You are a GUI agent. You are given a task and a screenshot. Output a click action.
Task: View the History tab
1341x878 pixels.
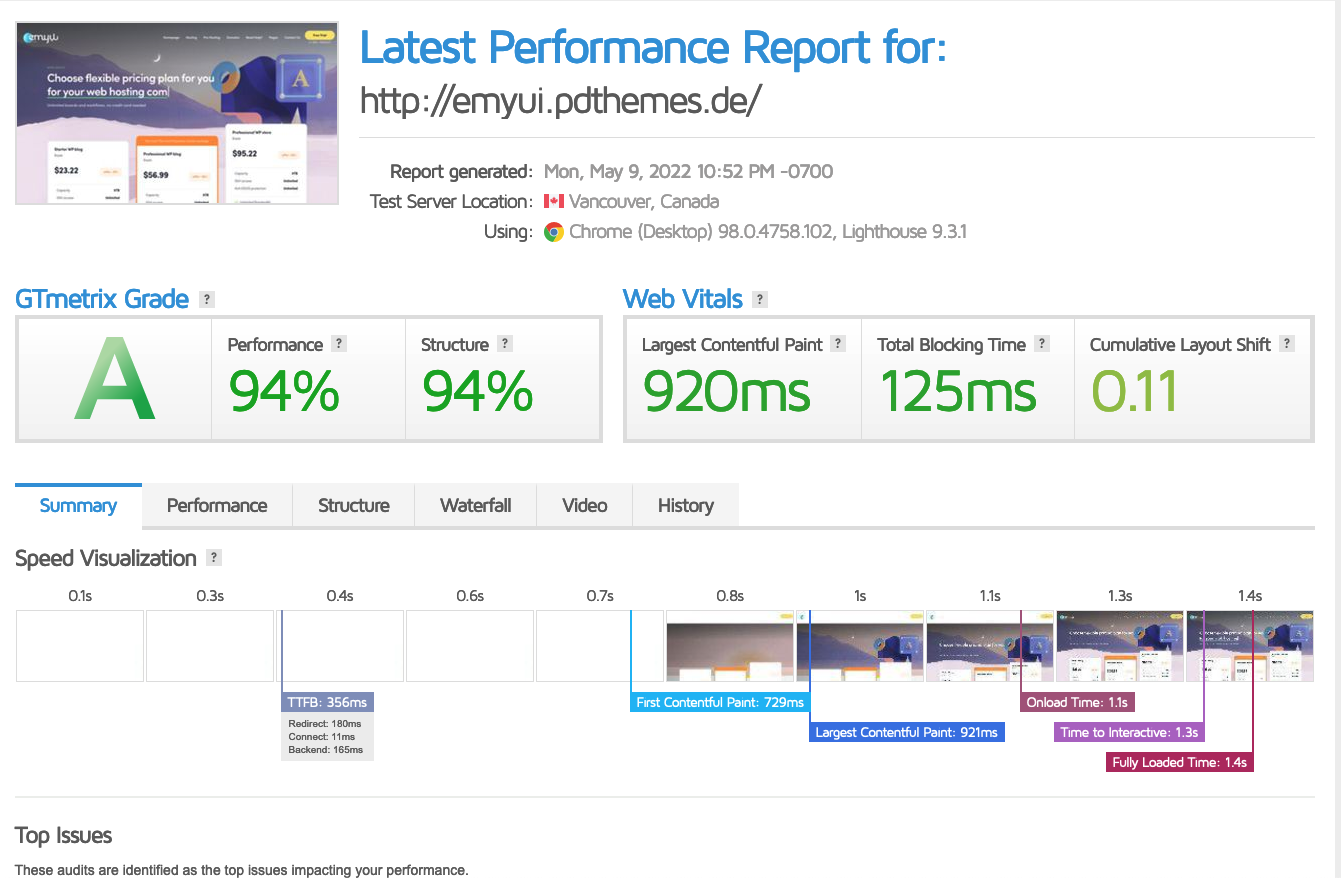pos(686,505)
